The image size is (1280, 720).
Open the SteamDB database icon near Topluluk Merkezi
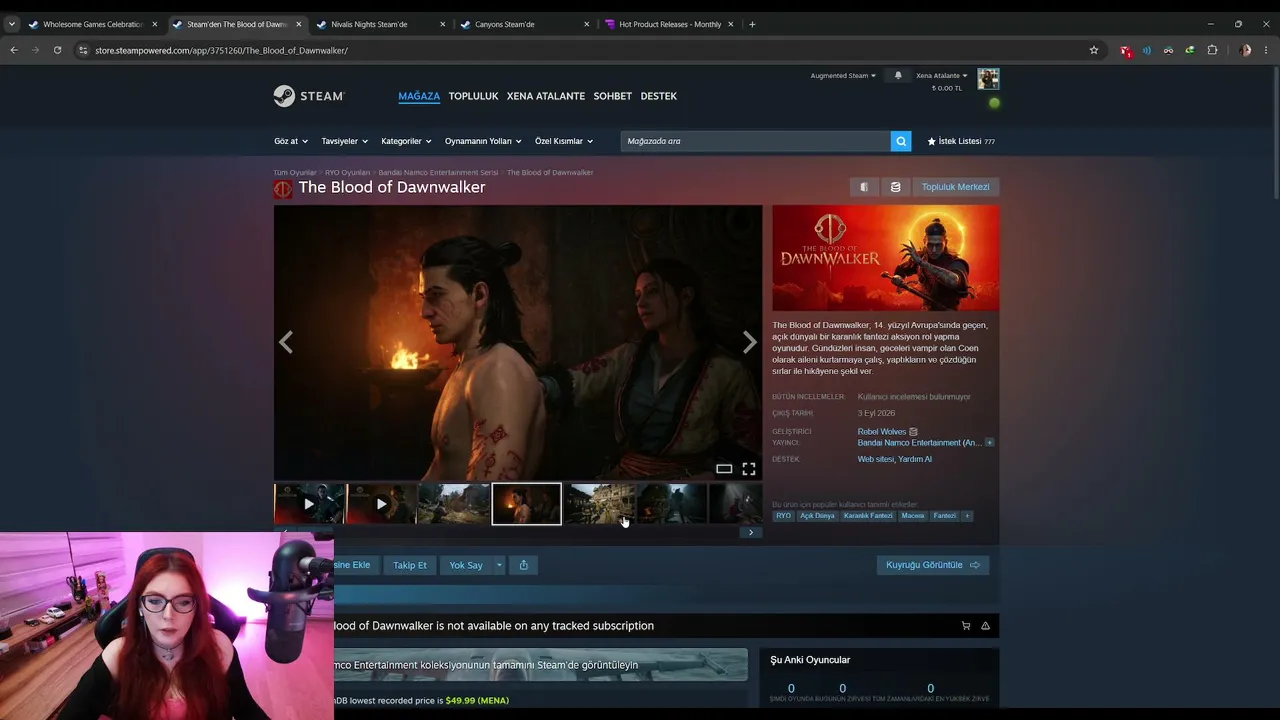[895, 187]
